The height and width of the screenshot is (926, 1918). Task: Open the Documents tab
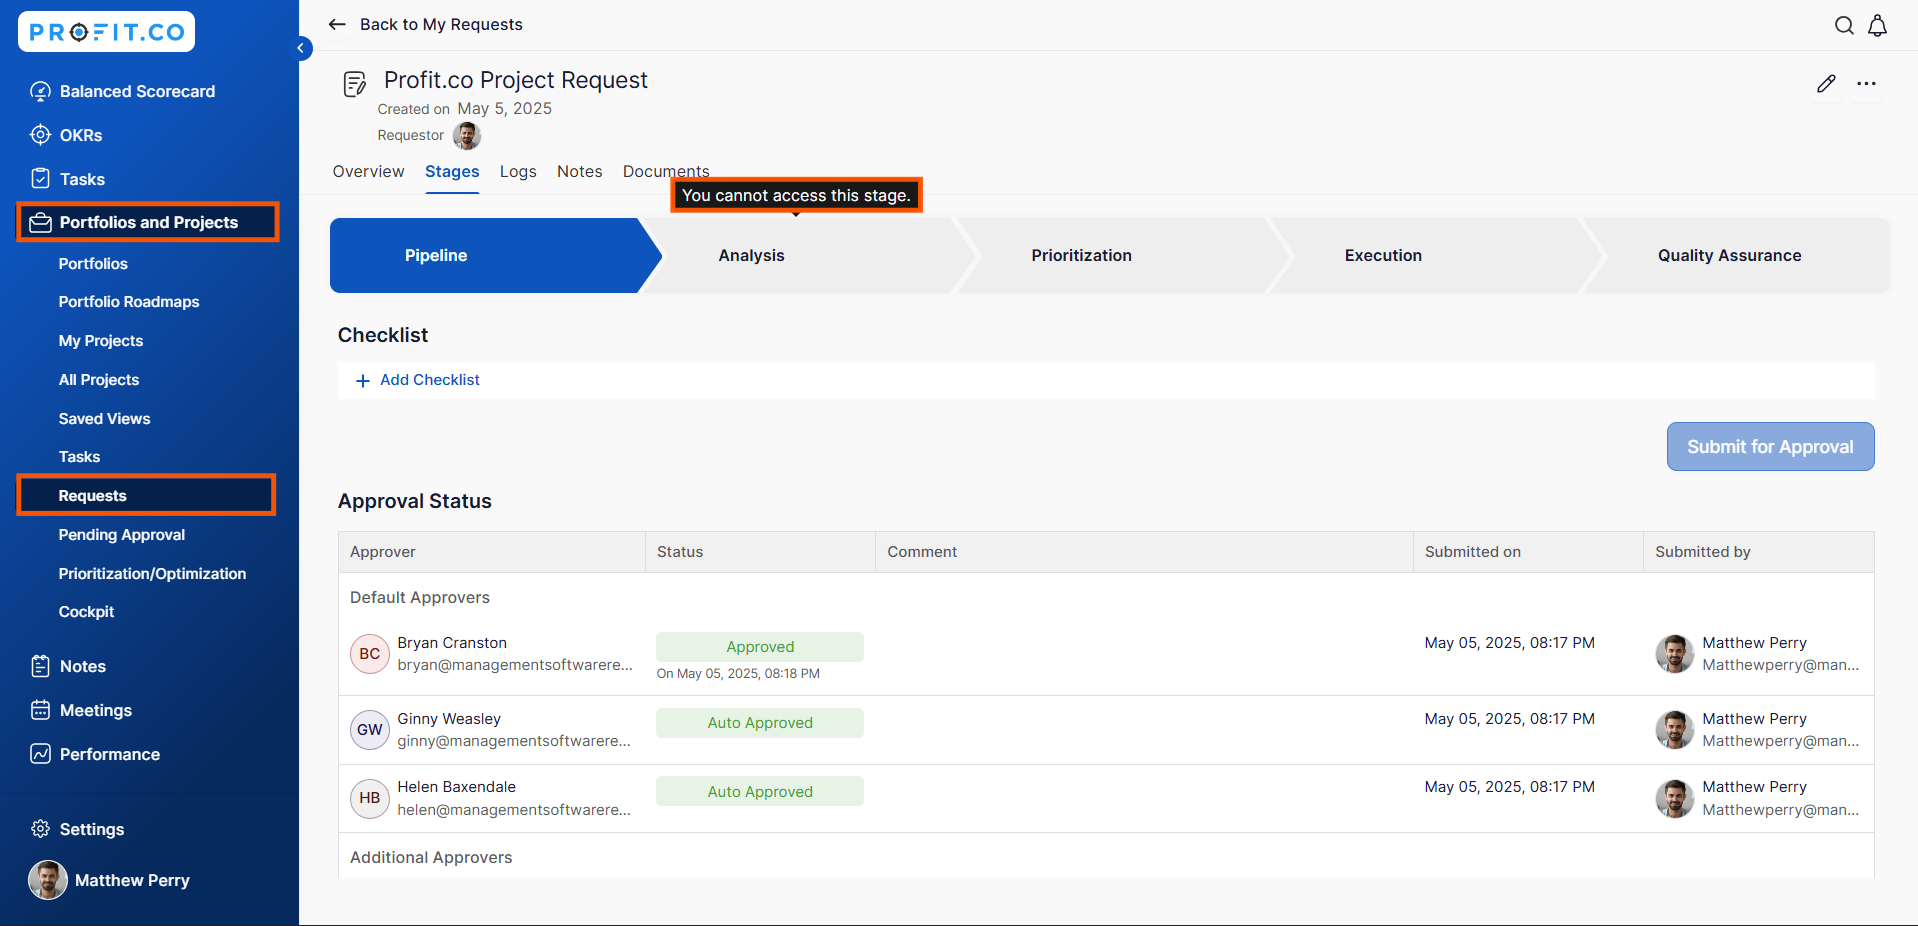coord(666,171)
